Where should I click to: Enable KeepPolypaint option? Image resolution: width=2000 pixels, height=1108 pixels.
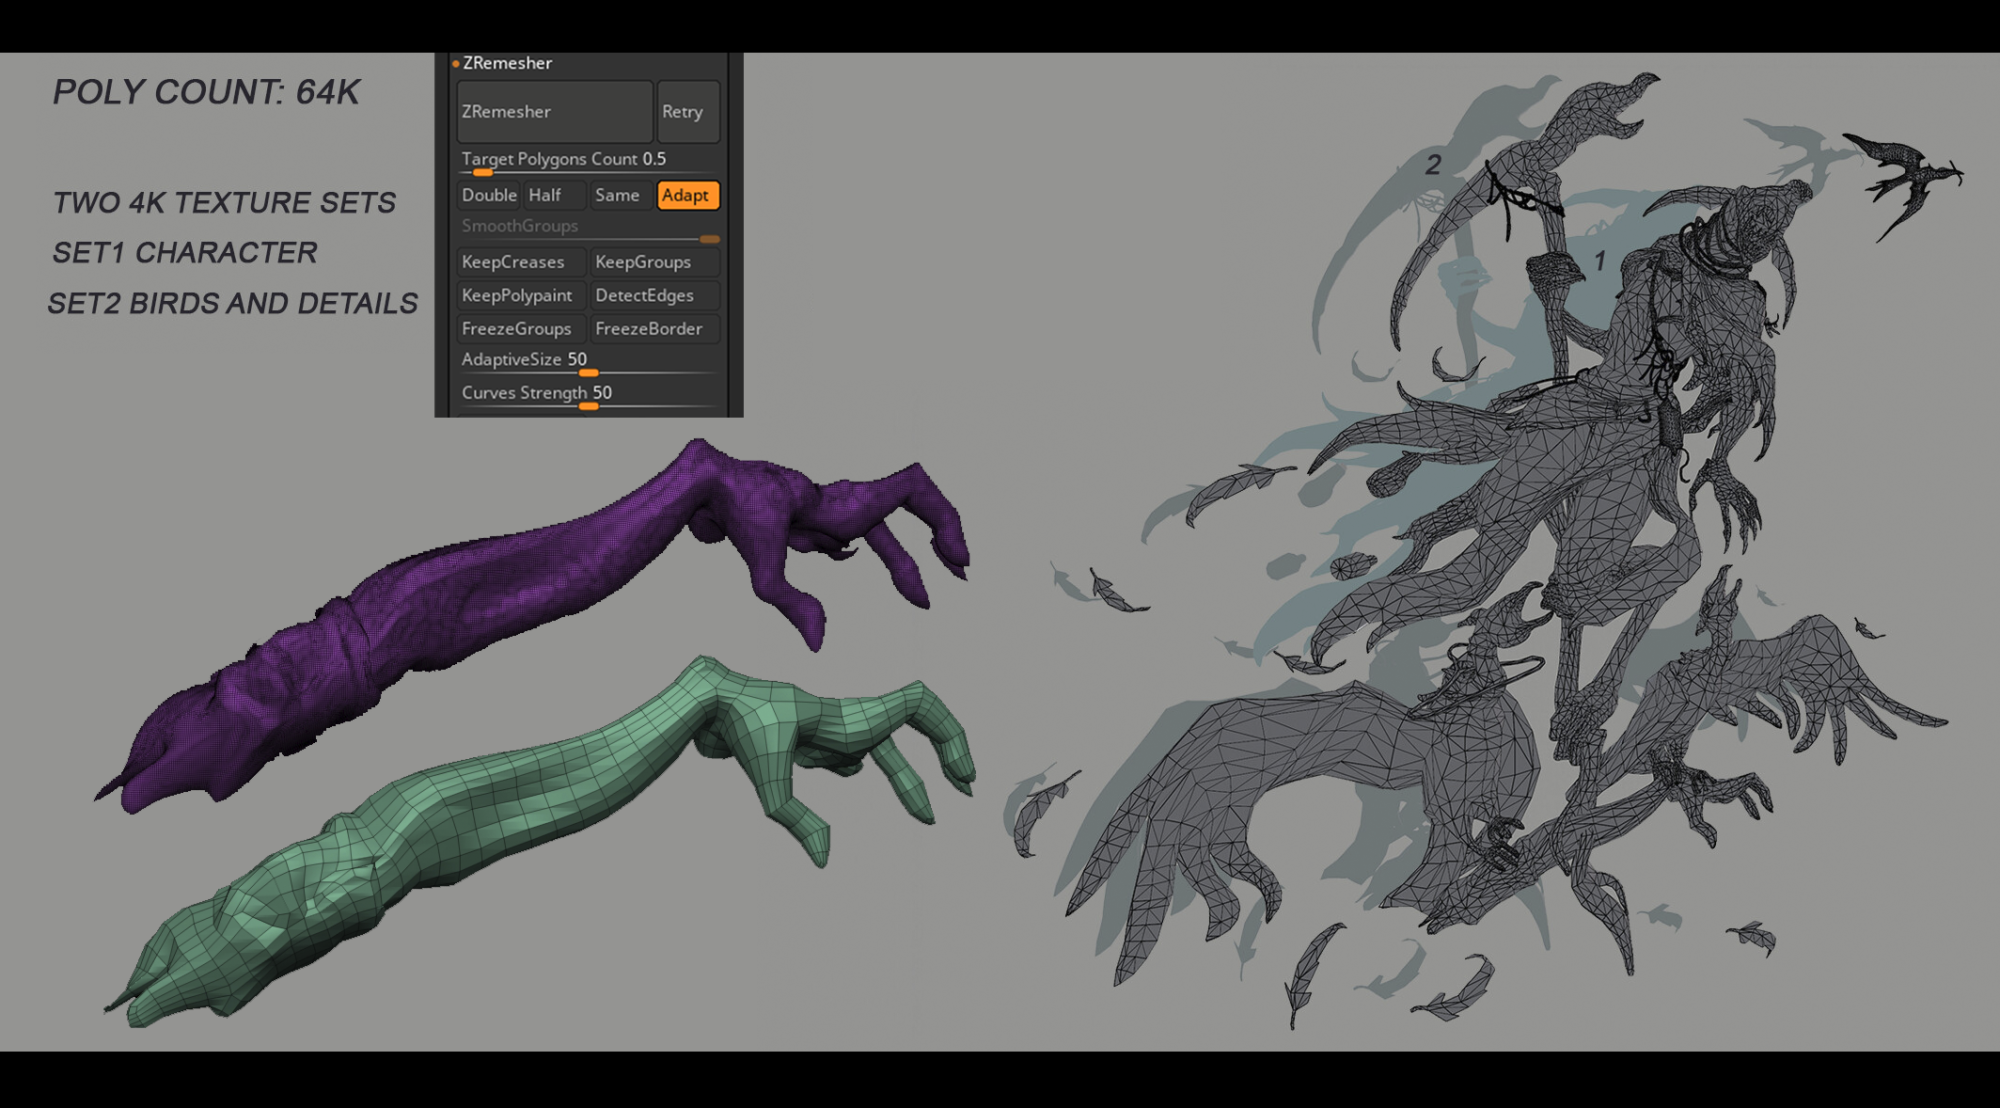(x=521, y=295)
